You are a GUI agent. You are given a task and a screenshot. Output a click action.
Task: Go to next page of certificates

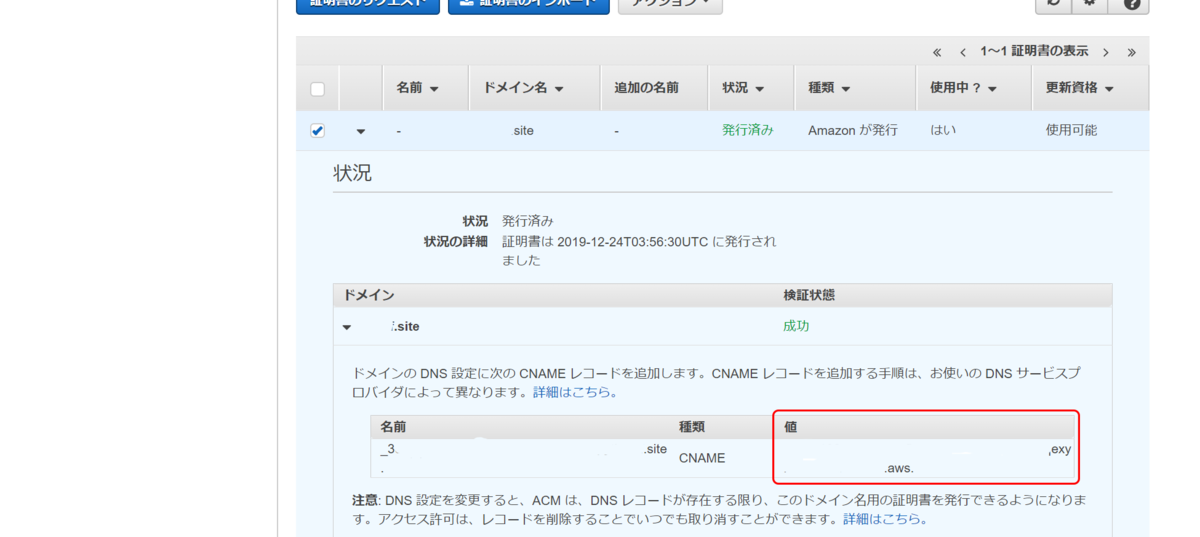(1106, 52)
